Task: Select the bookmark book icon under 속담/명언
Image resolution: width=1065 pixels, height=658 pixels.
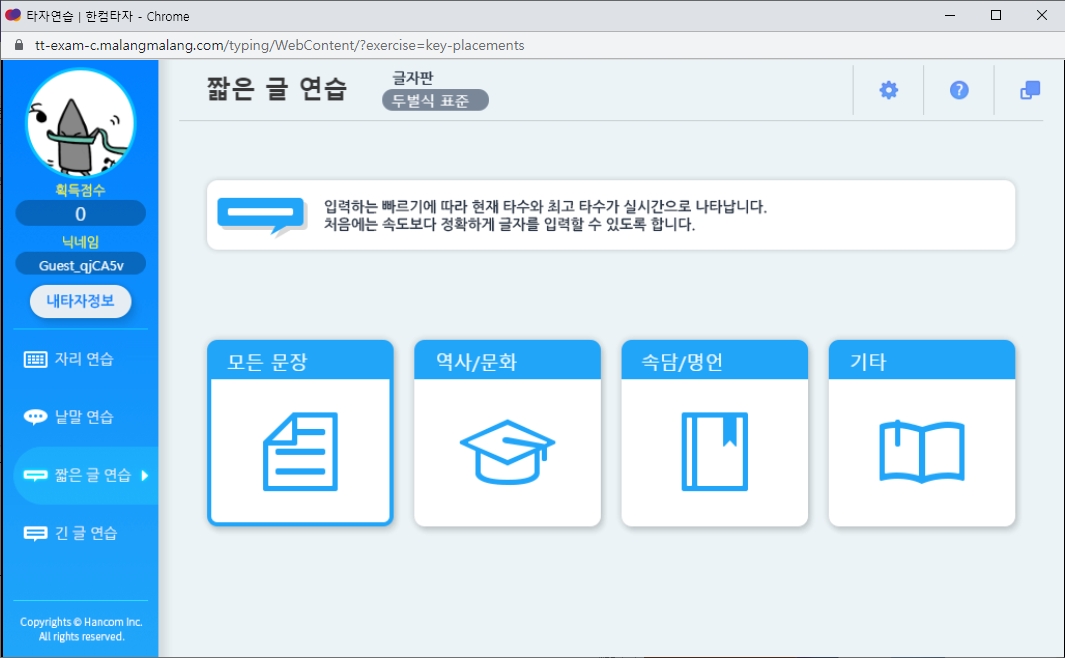Action: coord(714,450)
